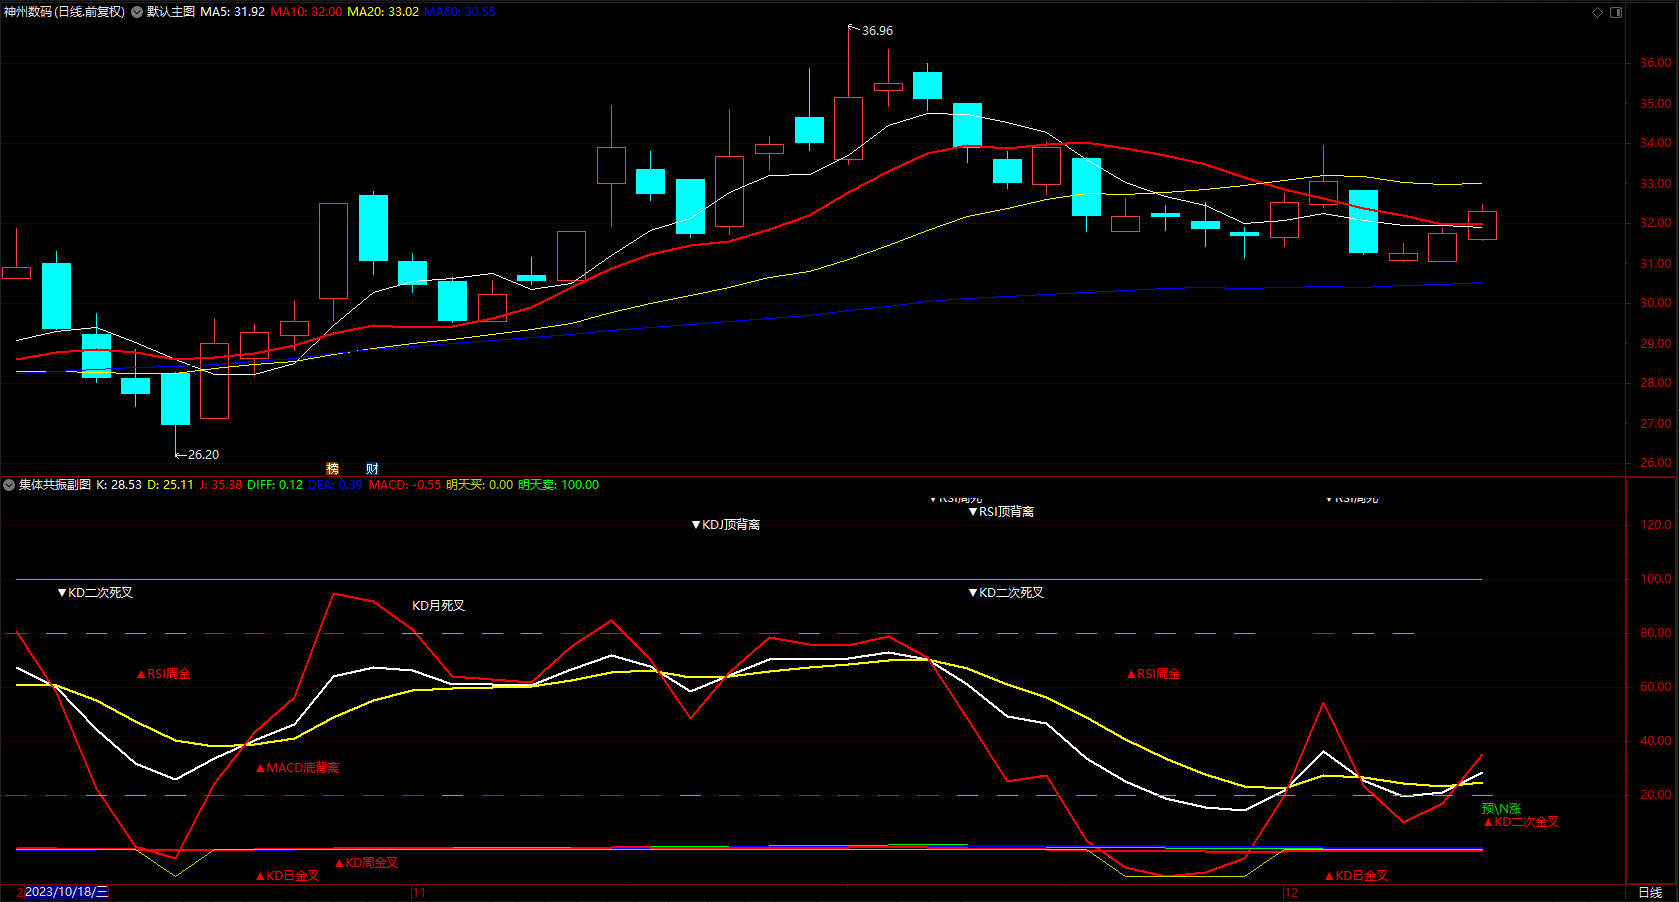Screen dimensions: 1679x902
Task: Click the 36.96 high price label
Action: 878,31
